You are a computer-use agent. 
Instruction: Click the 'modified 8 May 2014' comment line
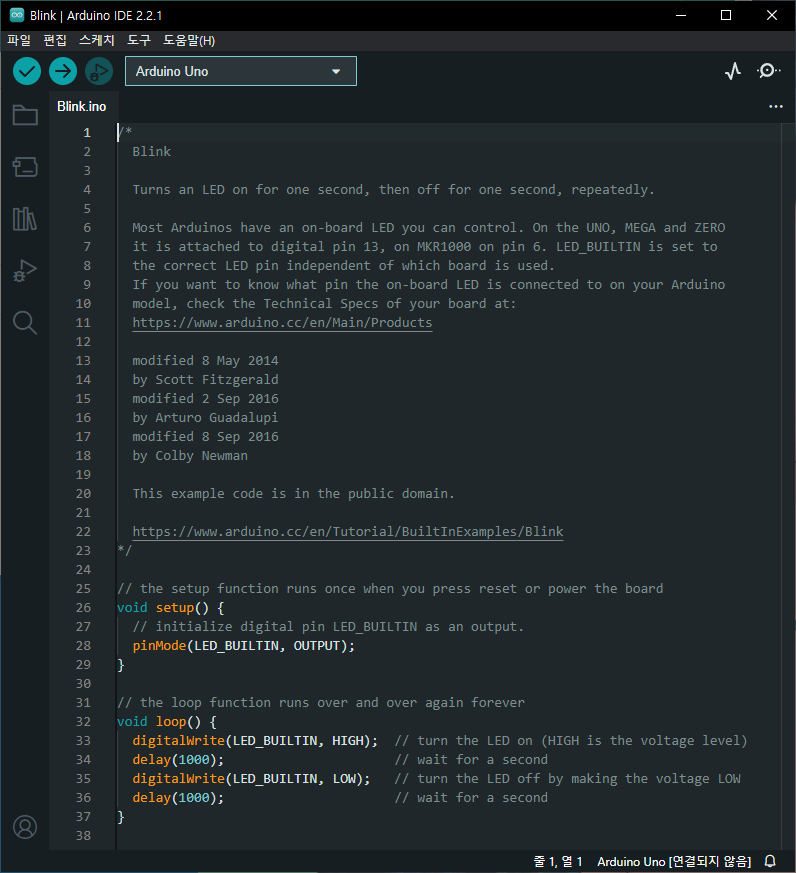pos(205,361)
